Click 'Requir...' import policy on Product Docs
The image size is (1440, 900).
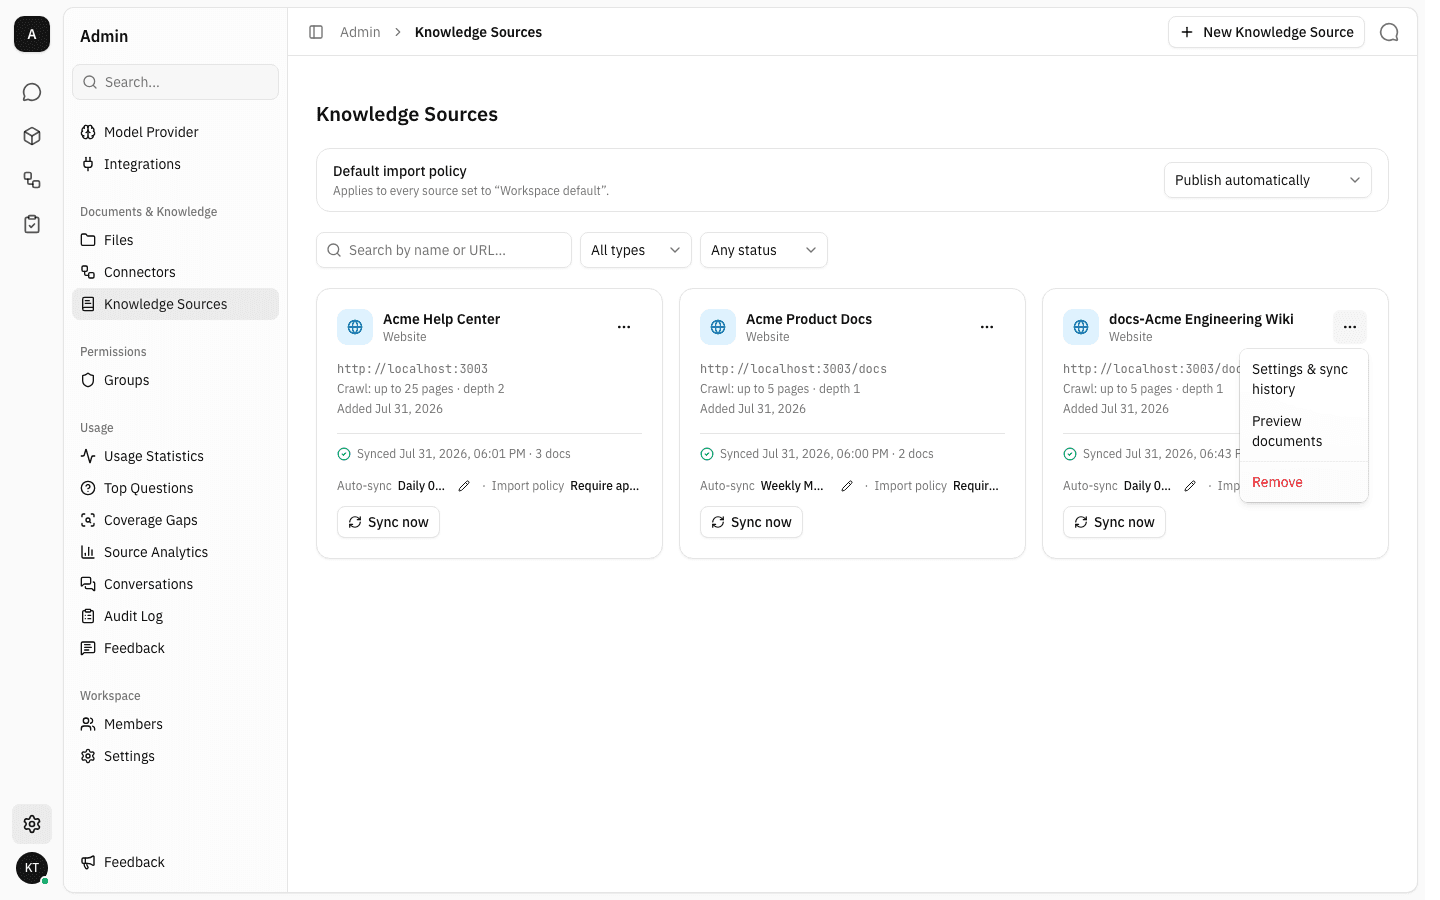(976, 486)
